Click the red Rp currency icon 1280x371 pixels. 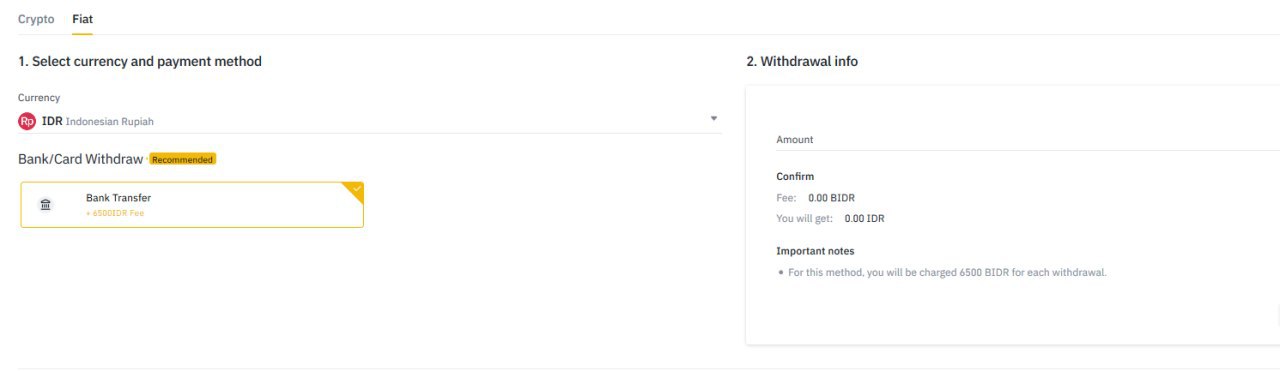click(x=27, y=121)
